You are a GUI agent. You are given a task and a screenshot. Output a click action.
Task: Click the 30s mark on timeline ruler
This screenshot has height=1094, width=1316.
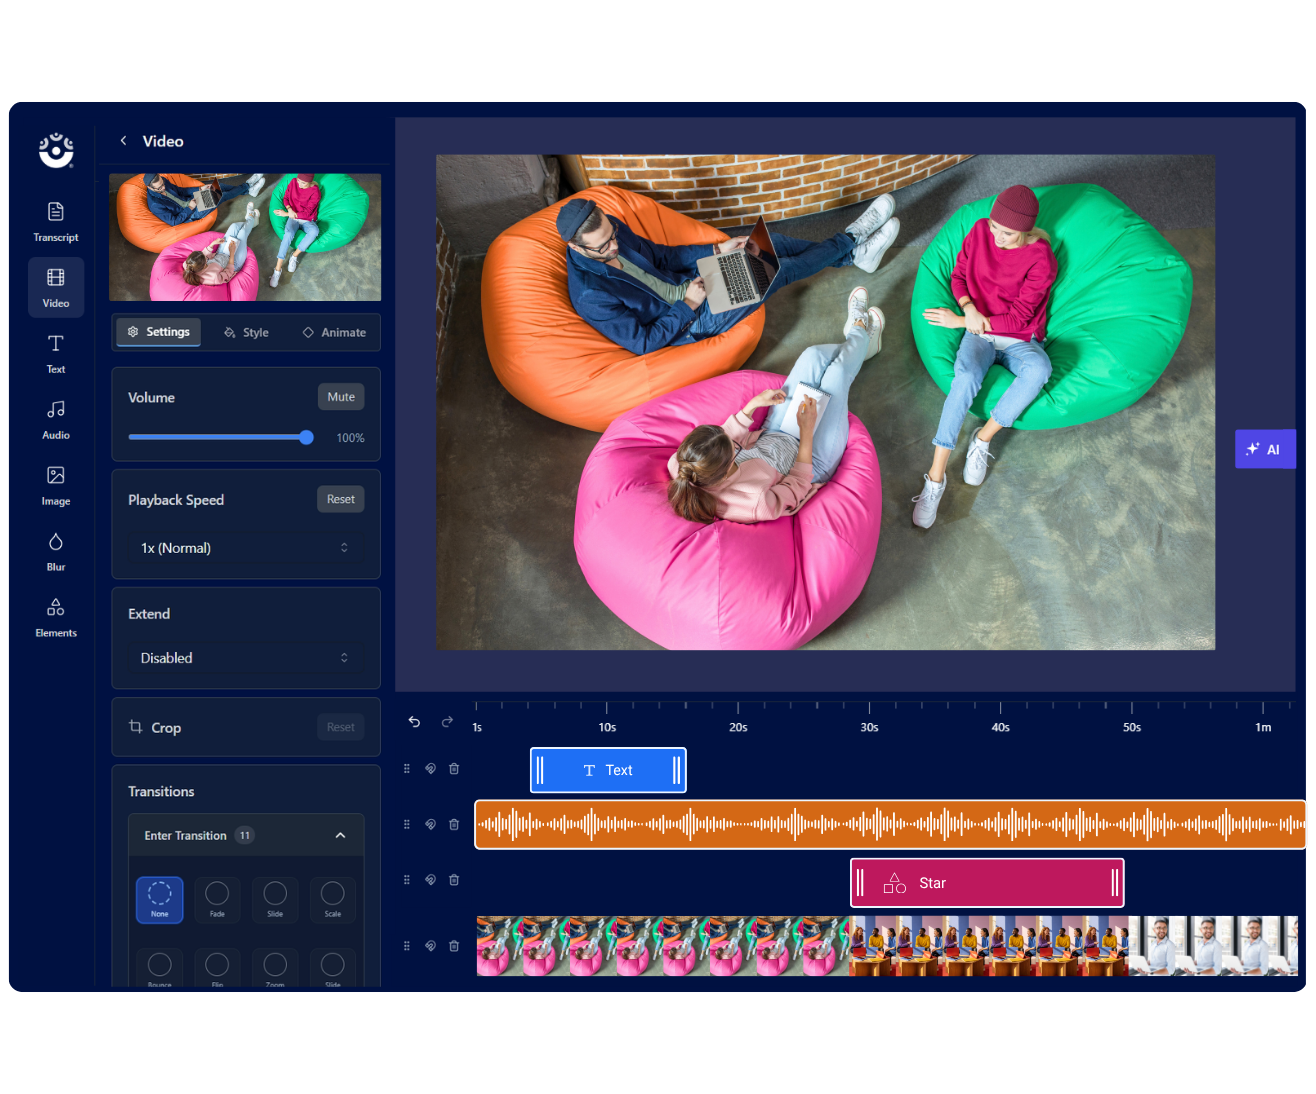click(869, 727)
